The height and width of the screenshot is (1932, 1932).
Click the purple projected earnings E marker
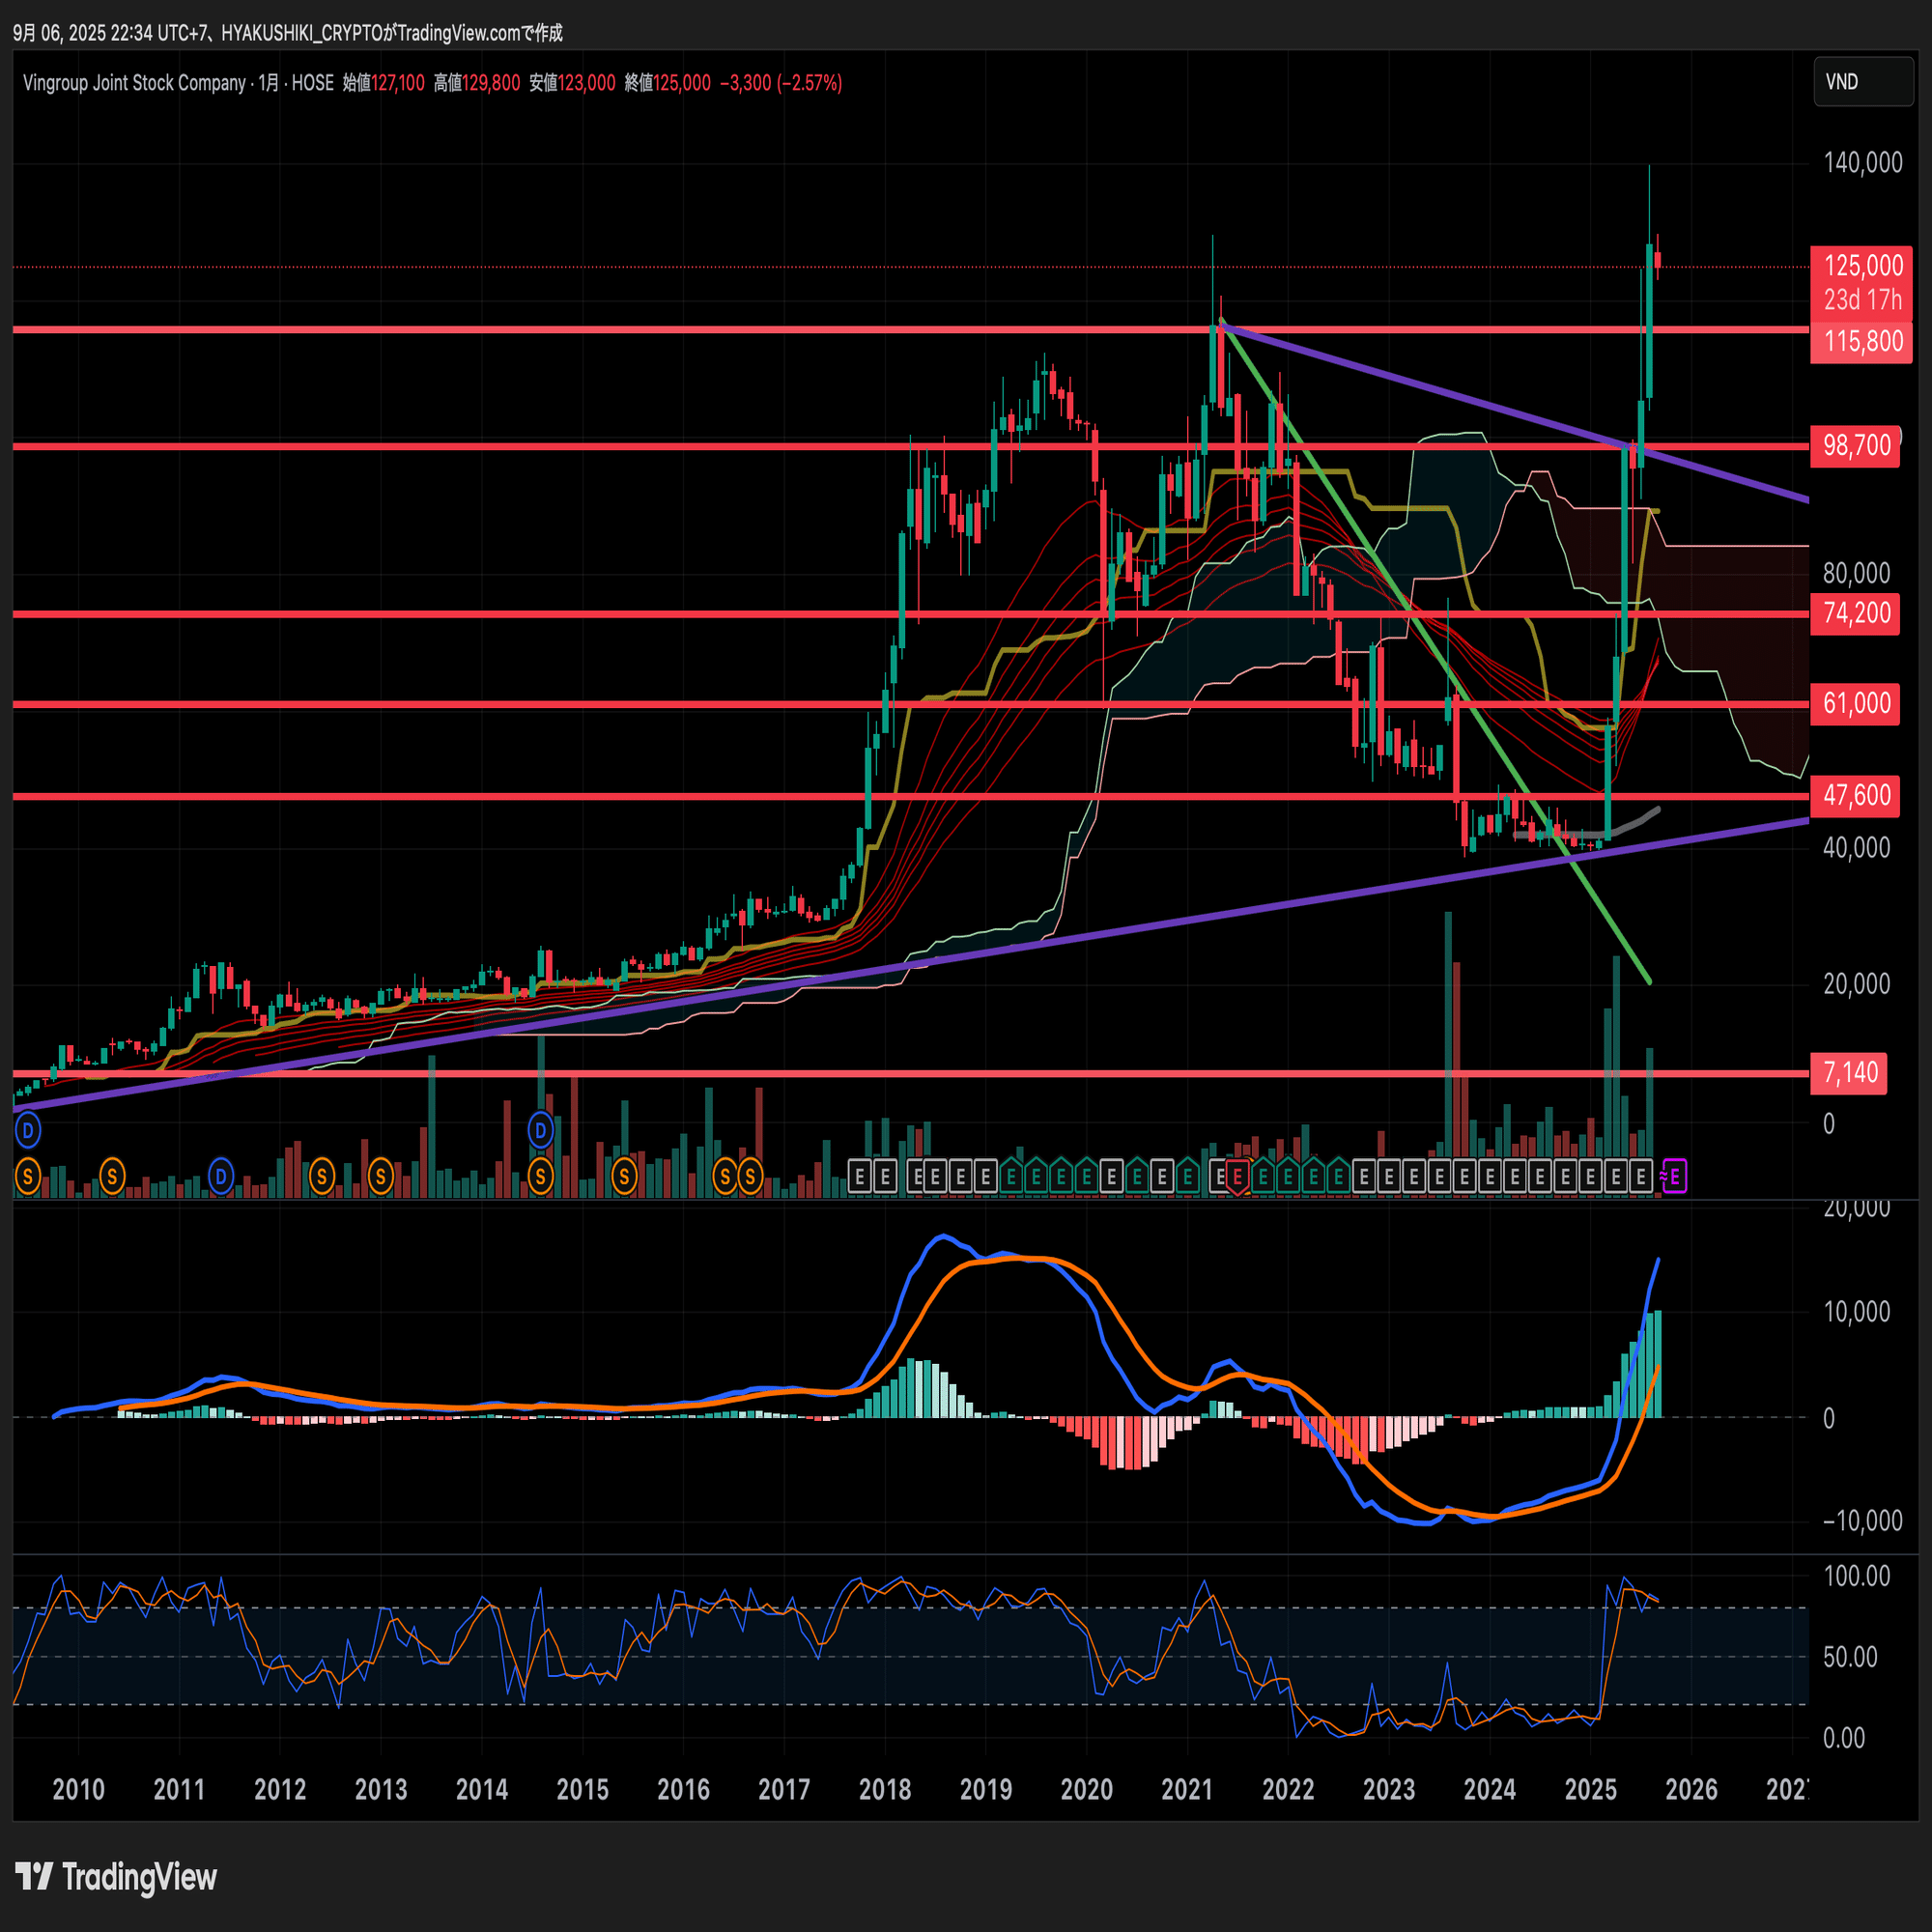(1674, 1177)
